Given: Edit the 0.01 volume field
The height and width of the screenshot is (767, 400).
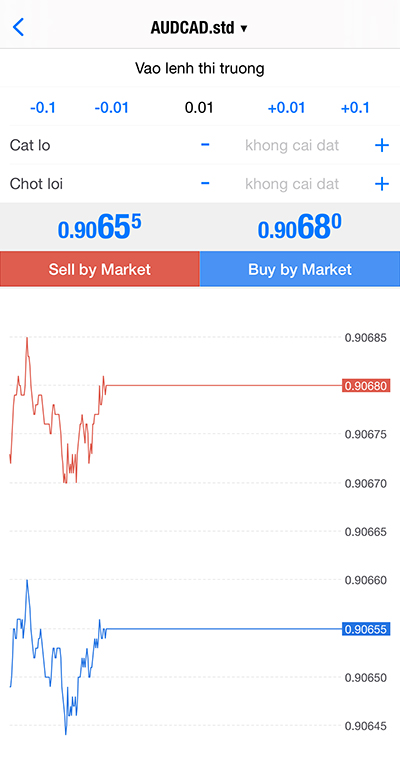Looking at the screenshot, I should coord(199,108).
